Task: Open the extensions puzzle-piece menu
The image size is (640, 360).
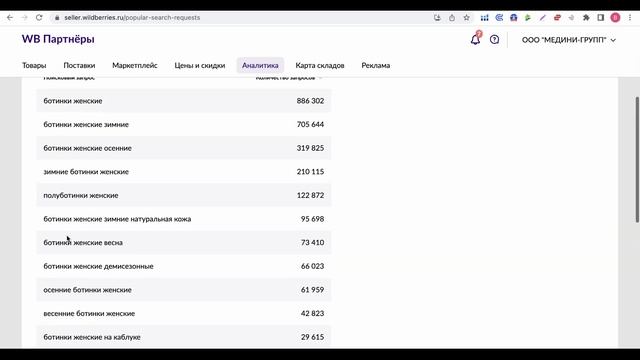Action: (586, 18)
